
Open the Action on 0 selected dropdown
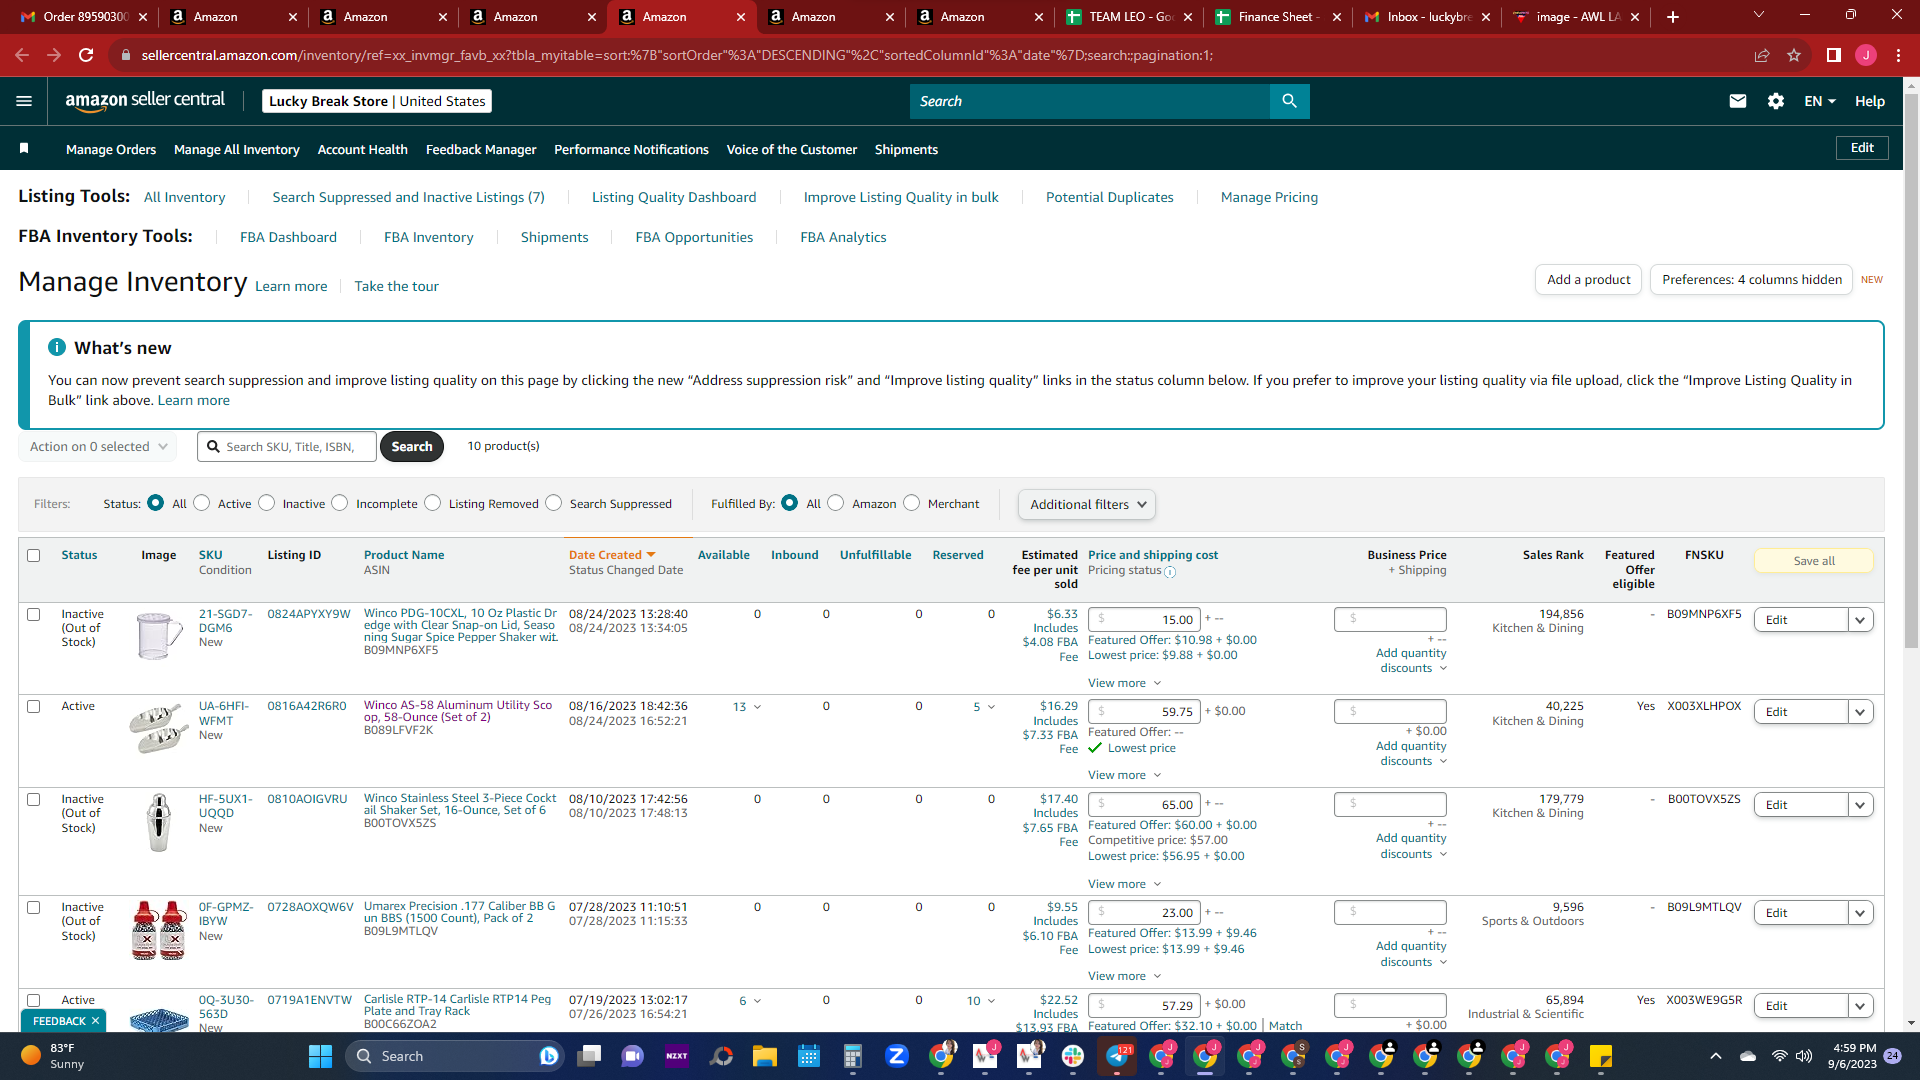pos(98,447)
